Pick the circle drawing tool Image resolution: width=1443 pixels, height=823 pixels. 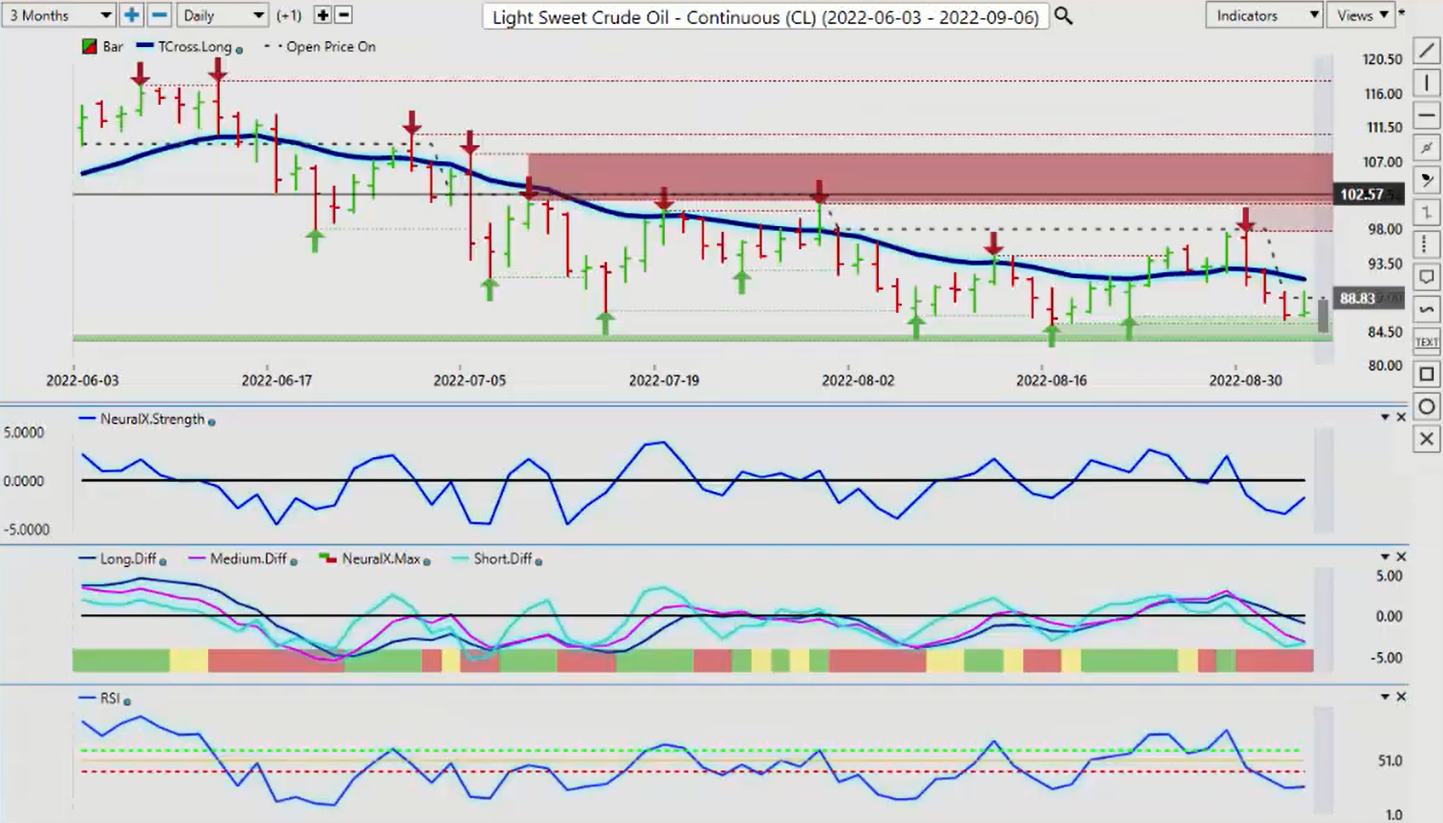[x=1426, y=406]
